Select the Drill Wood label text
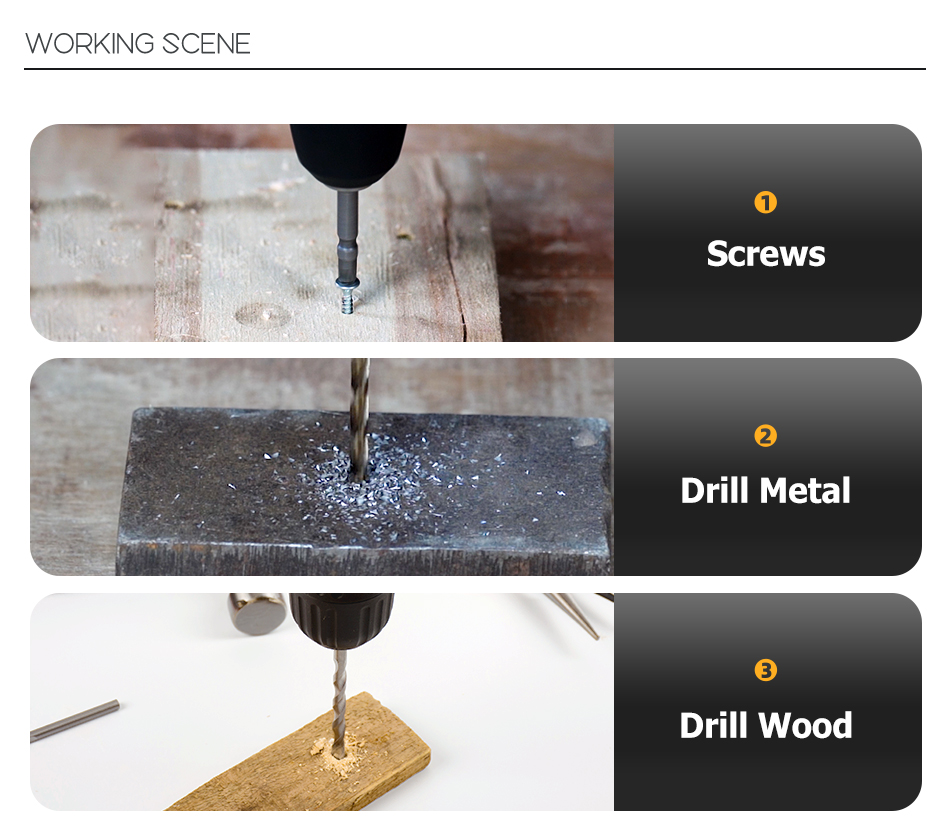 pyautogui.click(x=766, y=725)
